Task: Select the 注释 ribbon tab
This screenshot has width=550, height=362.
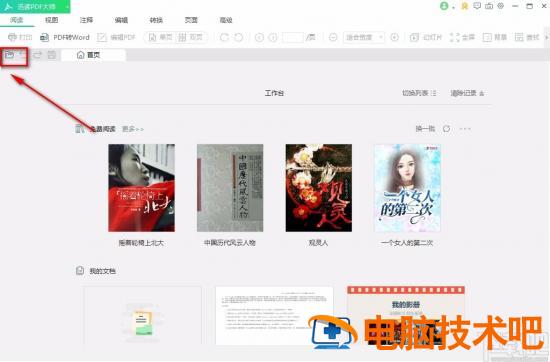Action: [x=86, y=20]
